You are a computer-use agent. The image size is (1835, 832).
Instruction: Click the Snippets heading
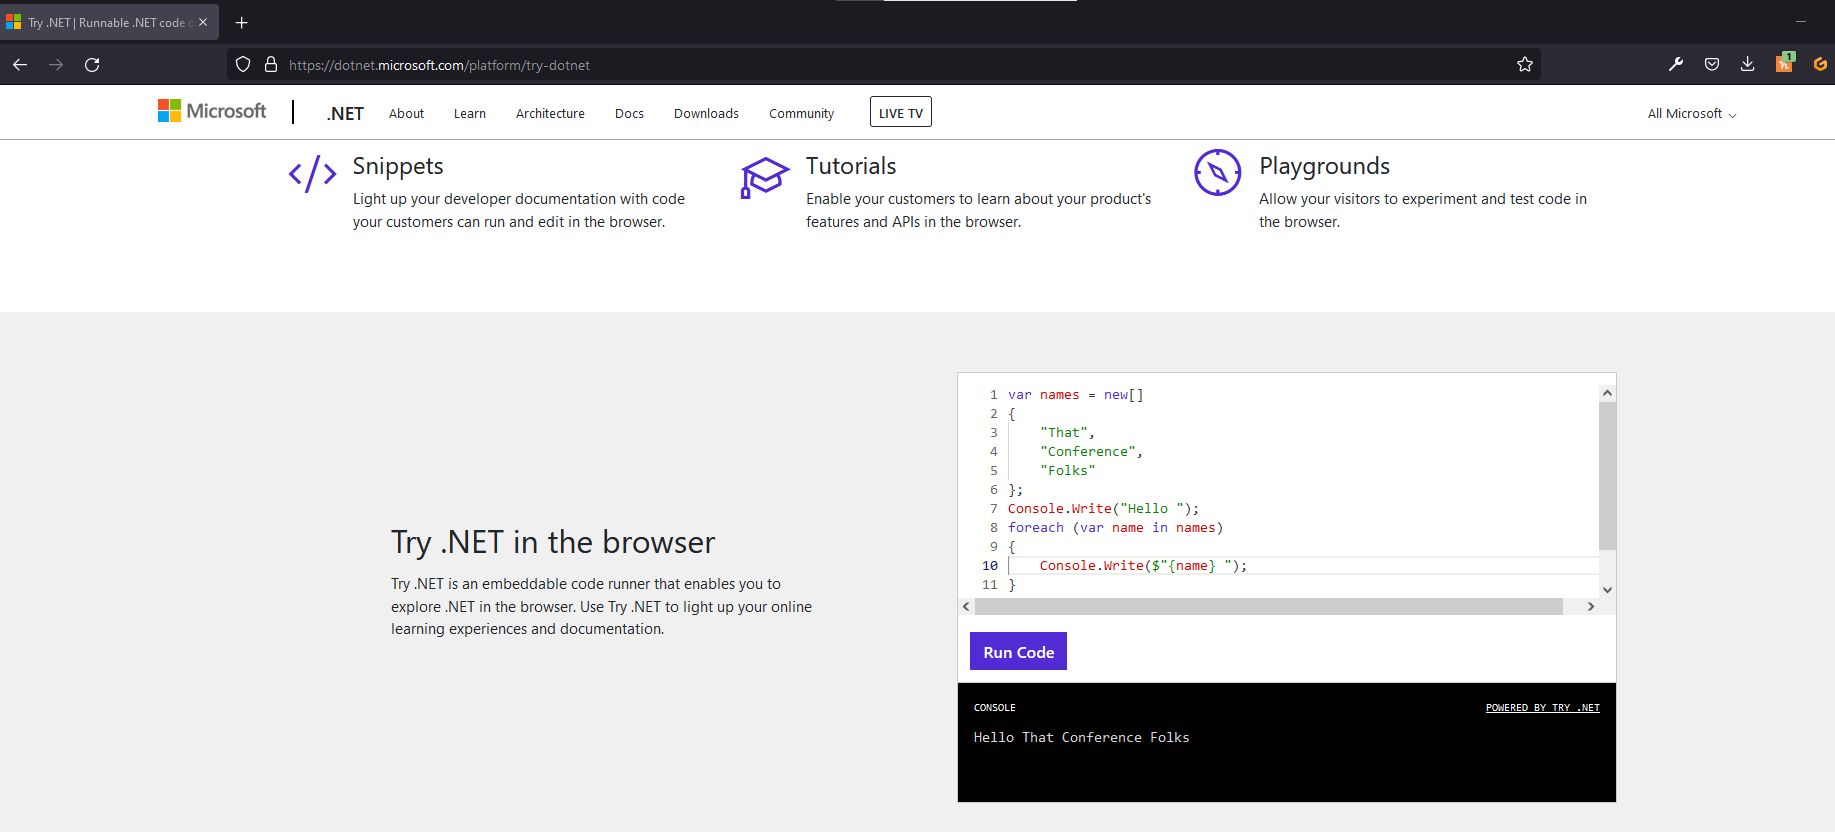tap(398, 166)
